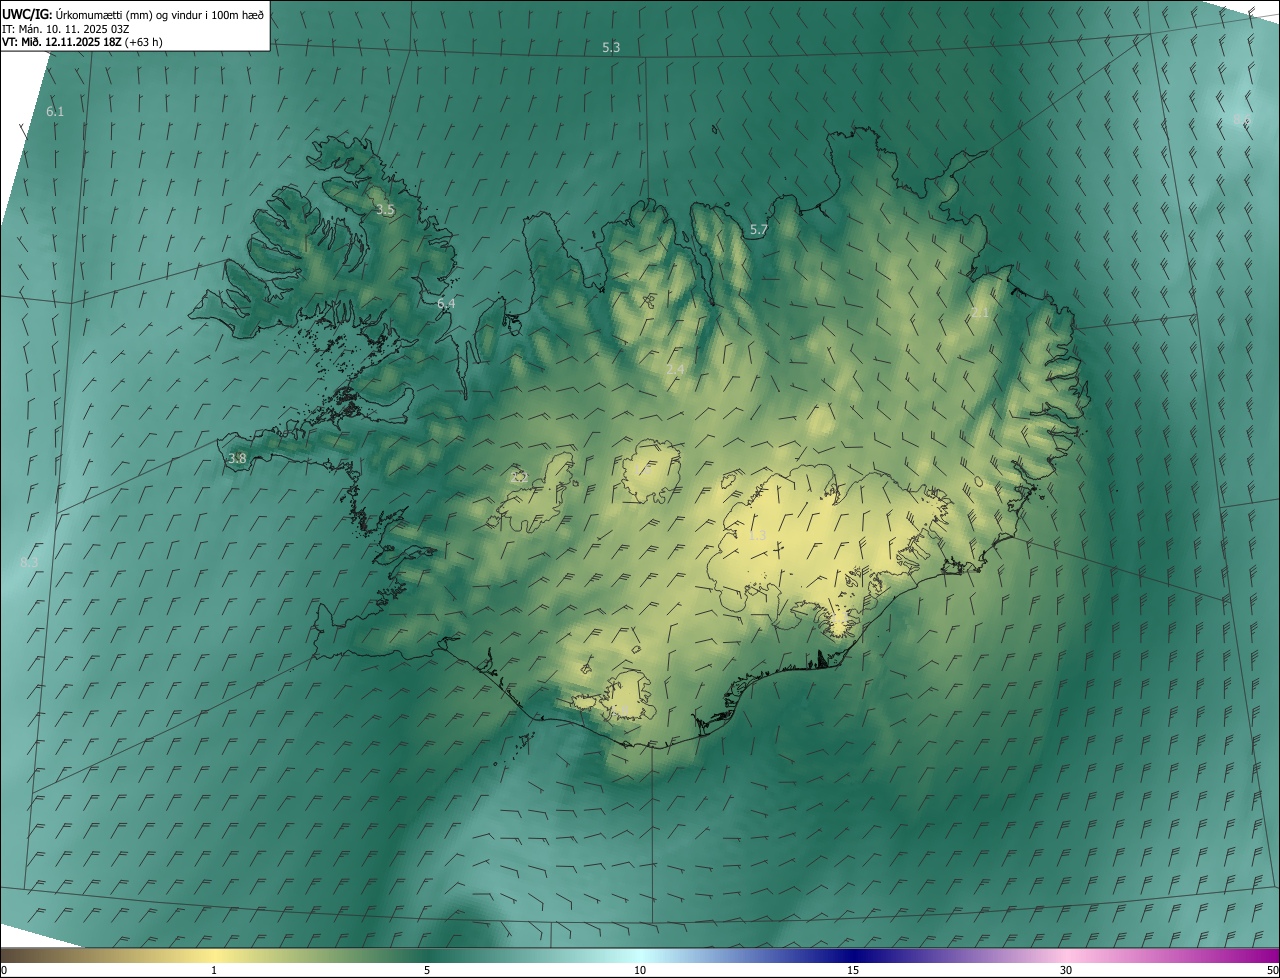This screenshot has height=978, width=1280.
Task: Click the colorbar tick label 15
Action: 853,970
